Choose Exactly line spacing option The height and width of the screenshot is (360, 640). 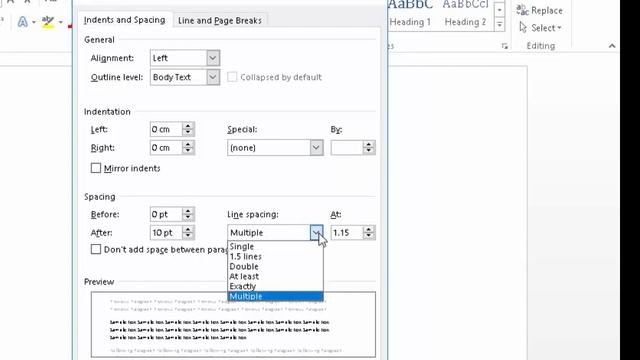click(x=276, y=286)
